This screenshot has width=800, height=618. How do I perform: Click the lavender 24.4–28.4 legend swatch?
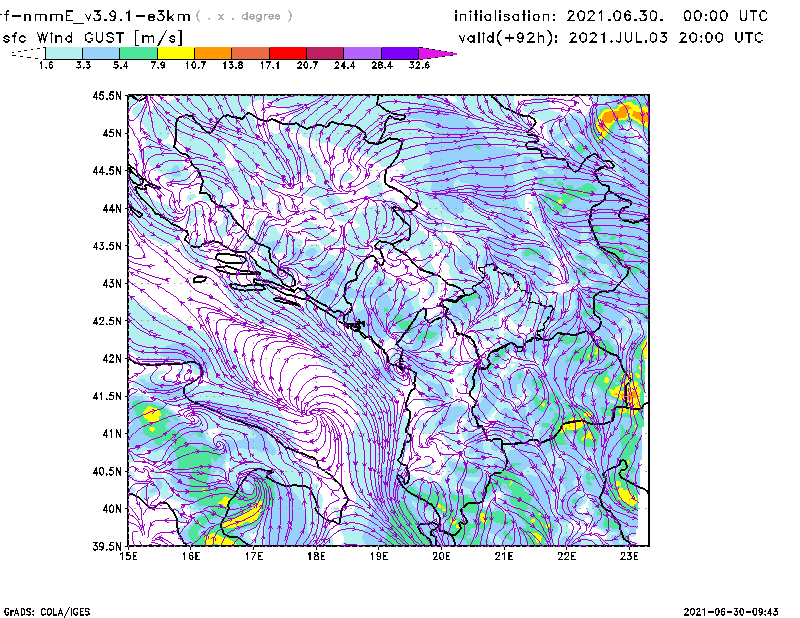pyautogui.click(x=363, y=53)
